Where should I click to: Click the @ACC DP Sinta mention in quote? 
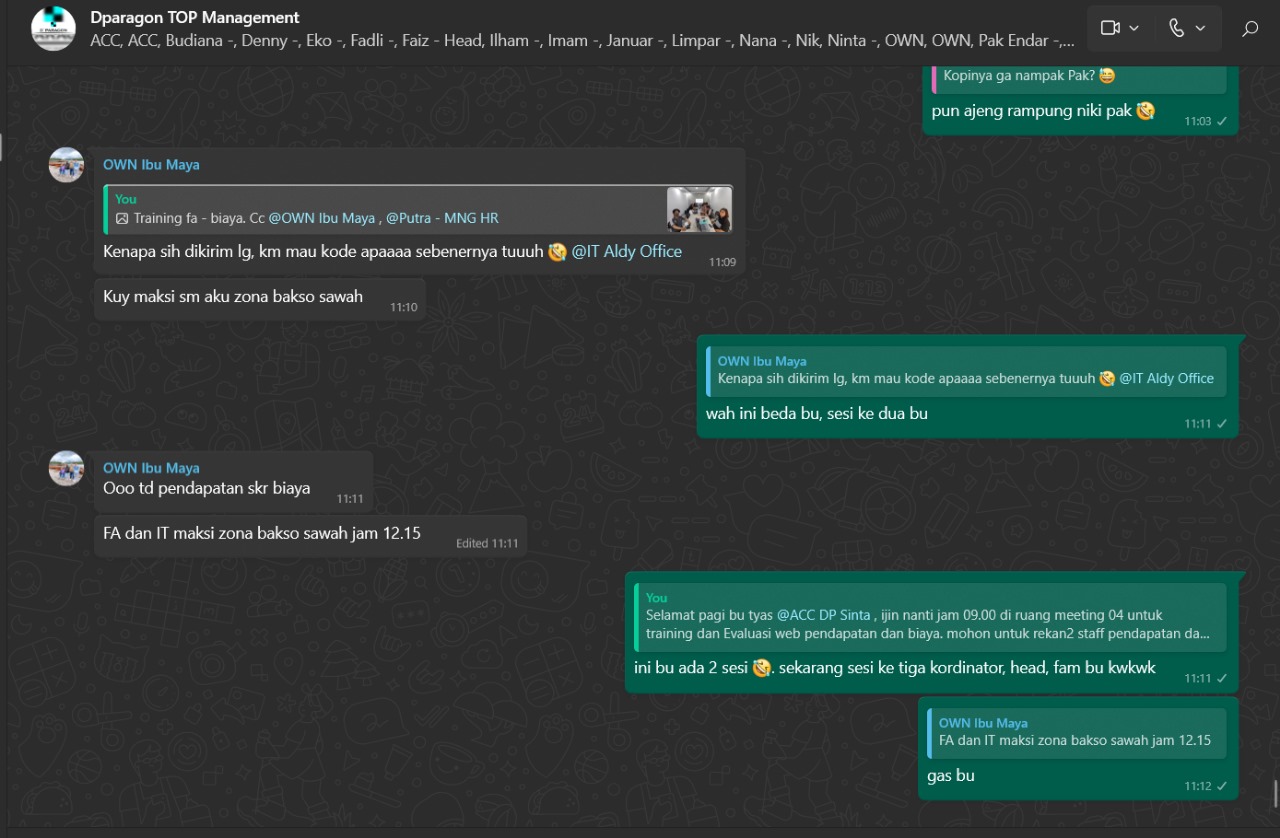point(823,615)
